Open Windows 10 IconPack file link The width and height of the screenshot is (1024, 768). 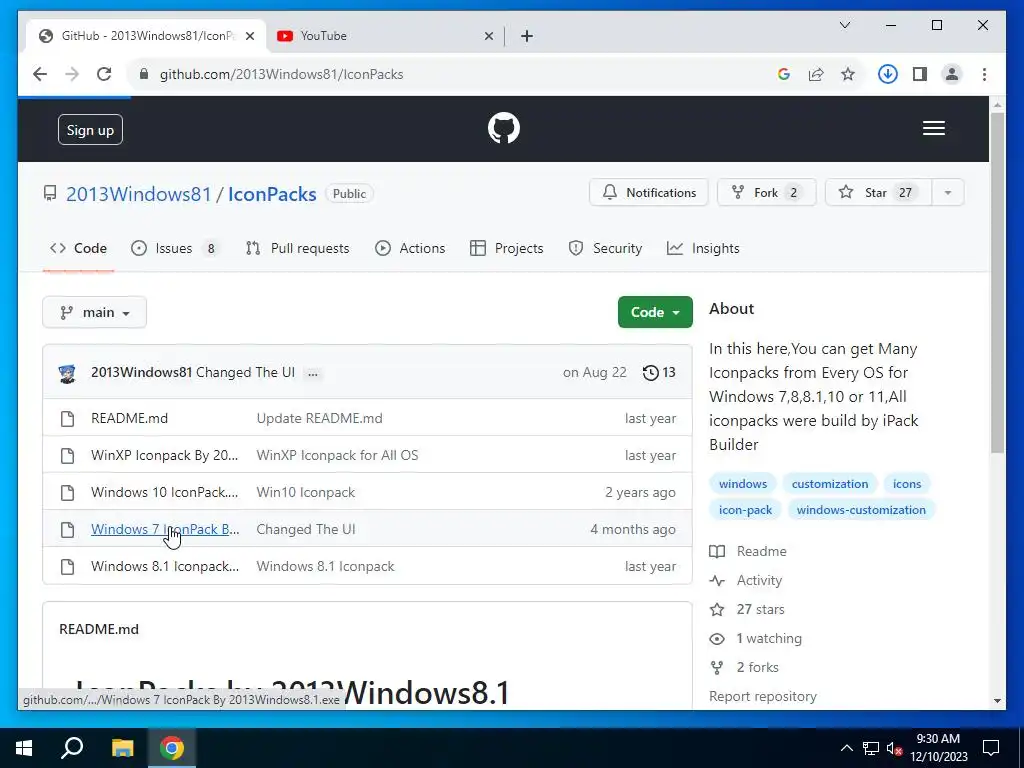165,492
